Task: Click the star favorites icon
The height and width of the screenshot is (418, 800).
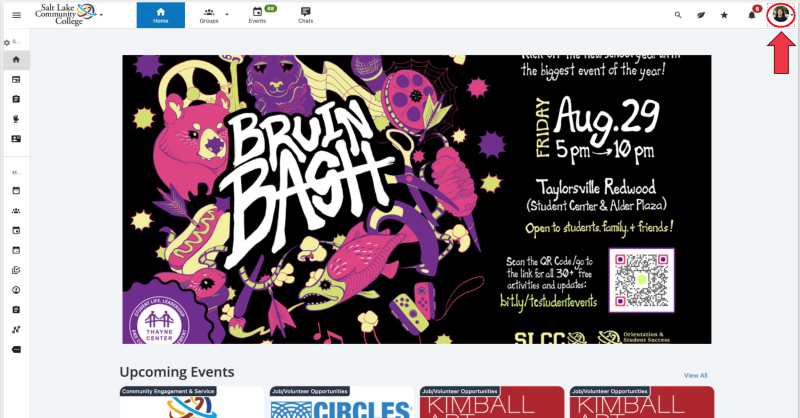Action: tap(724, 15)
